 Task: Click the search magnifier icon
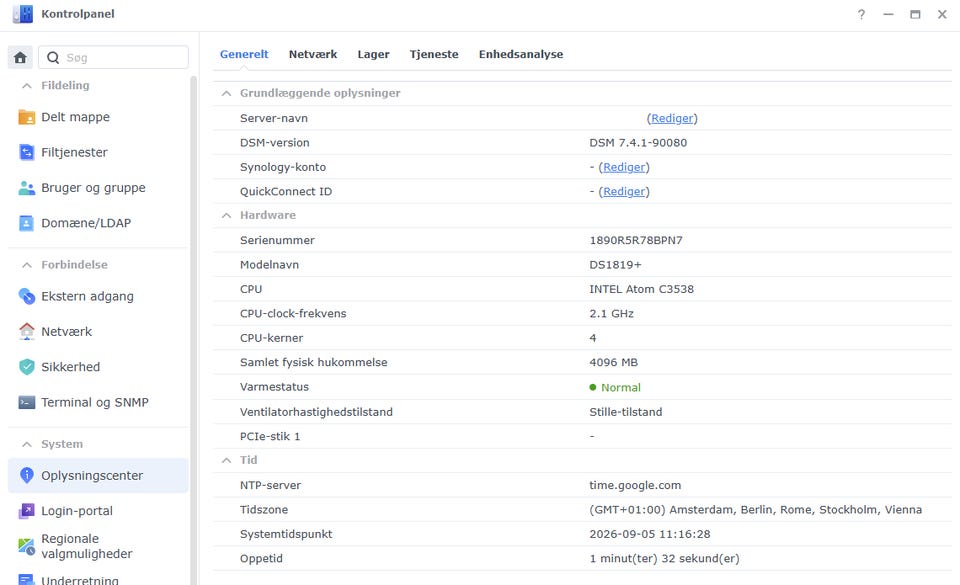tap(53, 58)
